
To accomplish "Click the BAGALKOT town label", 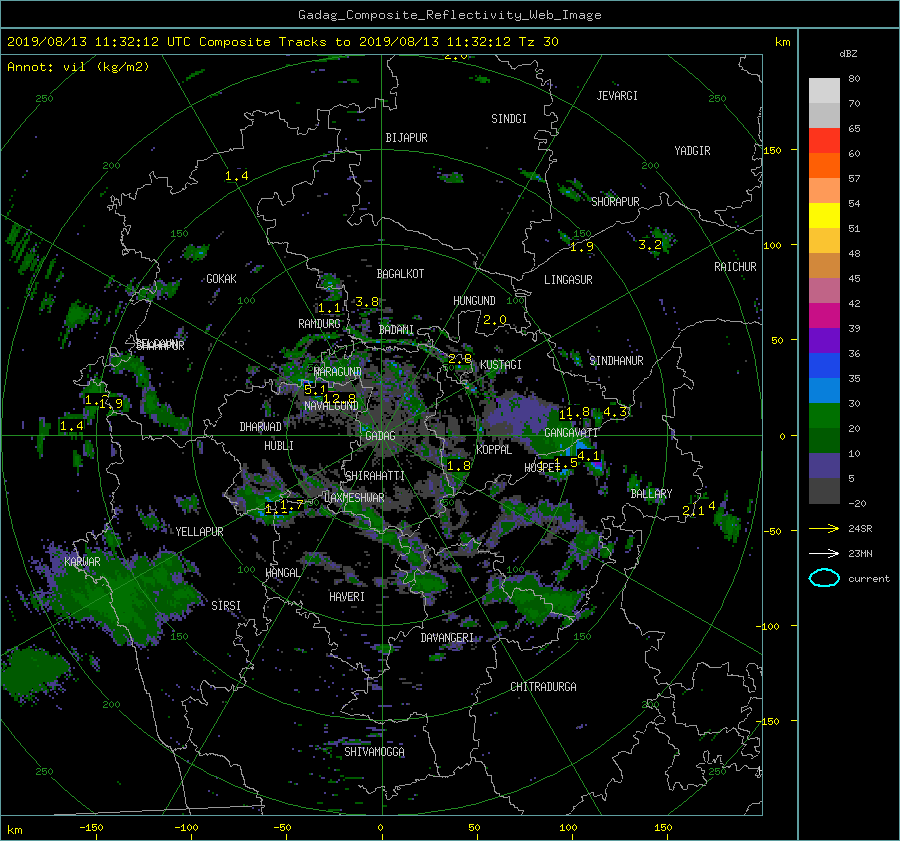I will point(400,274).
